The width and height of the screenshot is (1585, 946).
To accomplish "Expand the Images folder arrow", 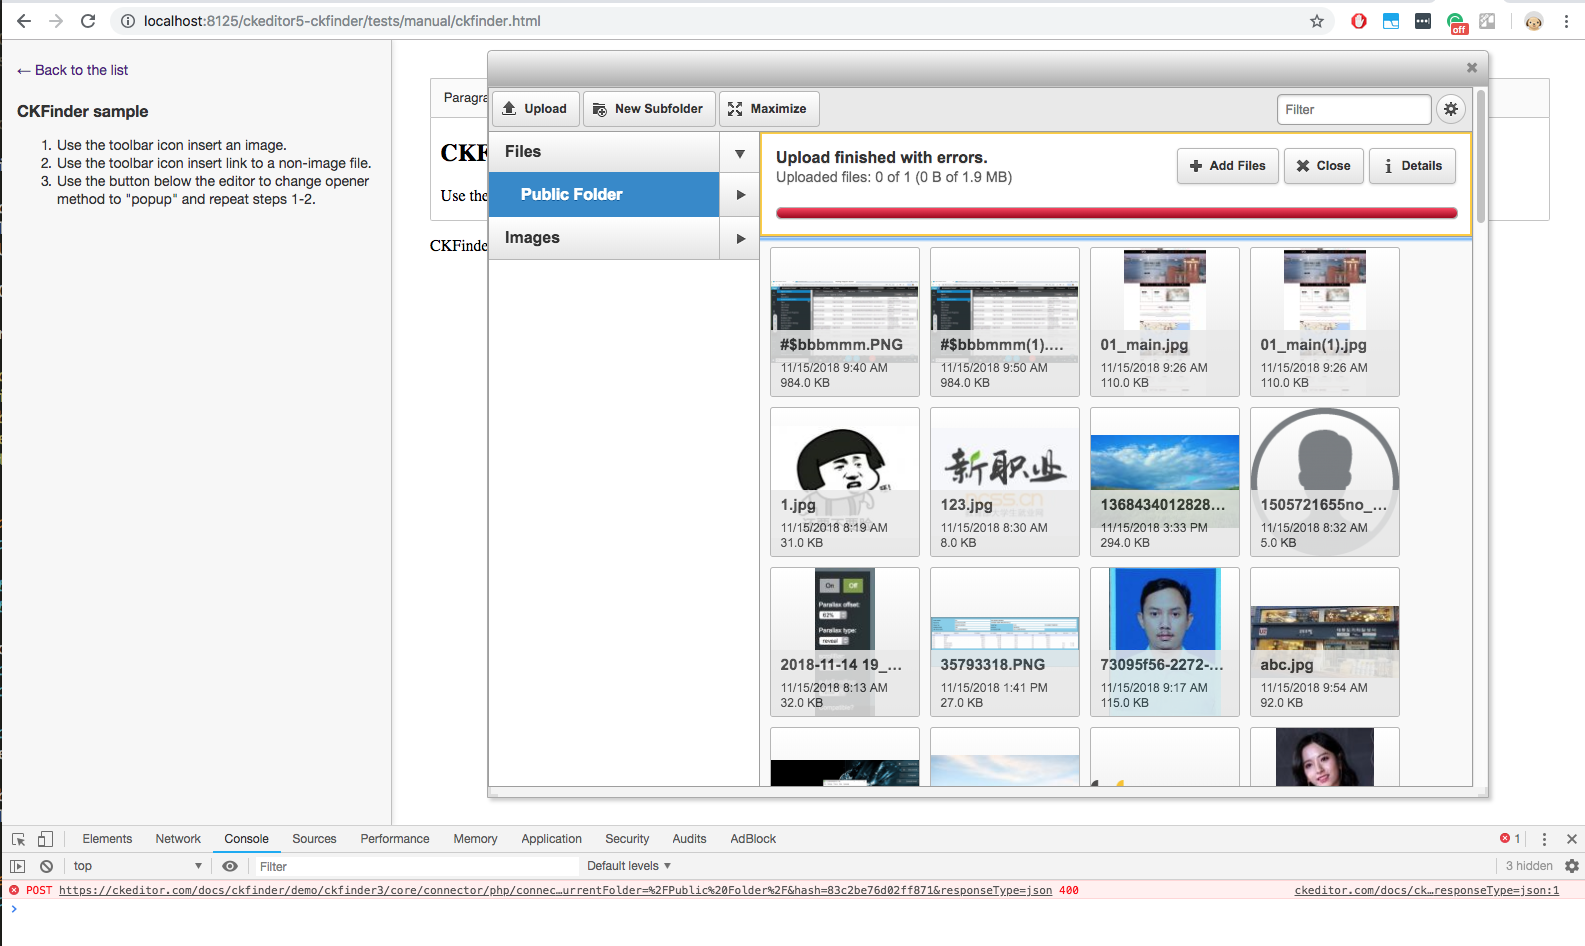I will pos(740,238).
